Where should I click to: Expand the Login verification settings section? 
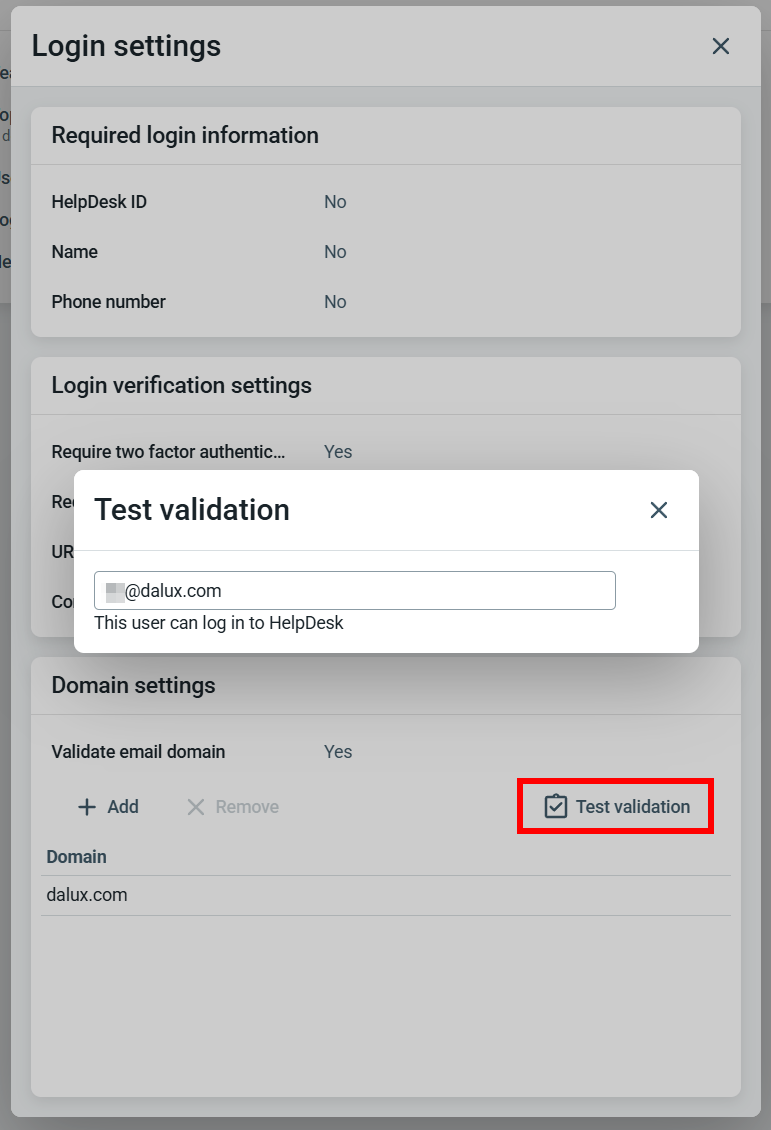[181, 385]
